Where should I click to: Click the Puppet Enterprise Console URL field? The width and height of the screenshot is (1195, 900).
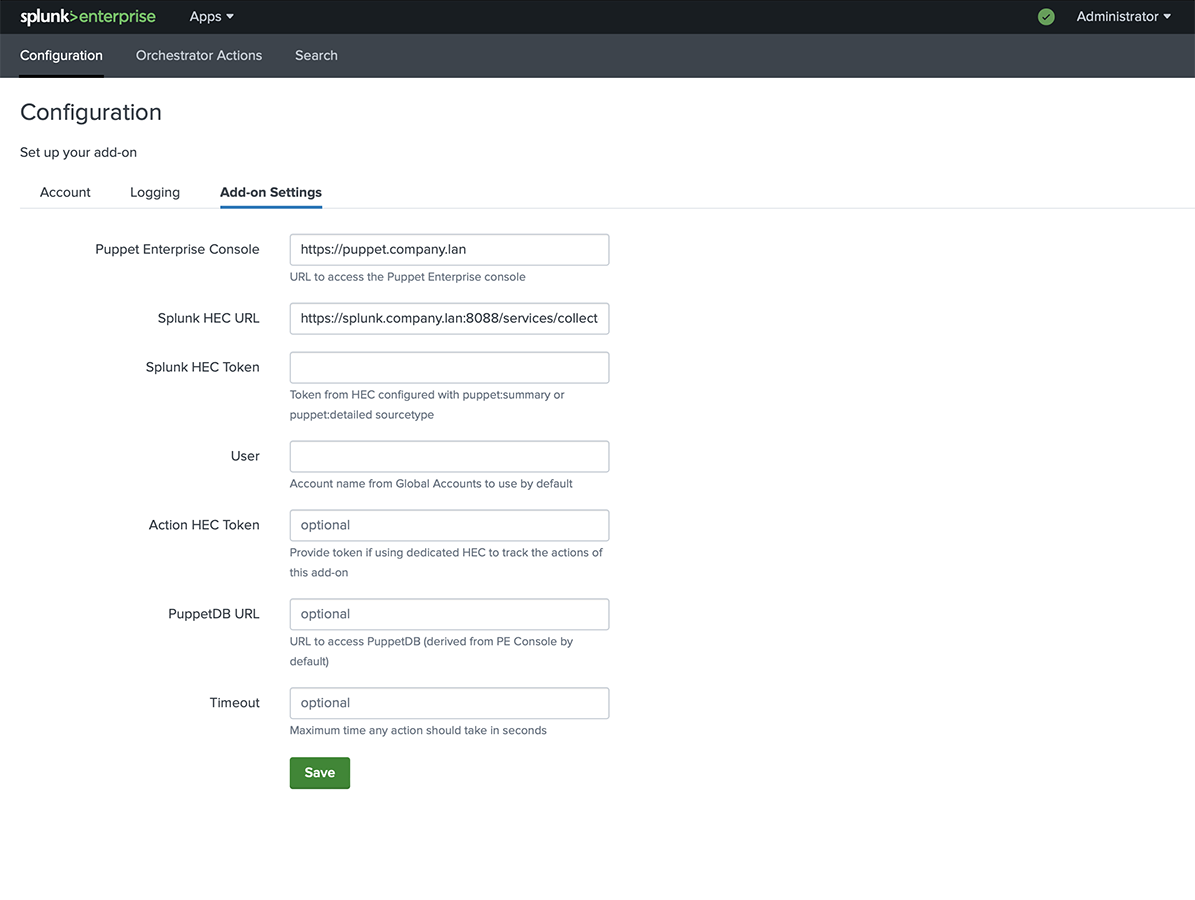(449, 249)
